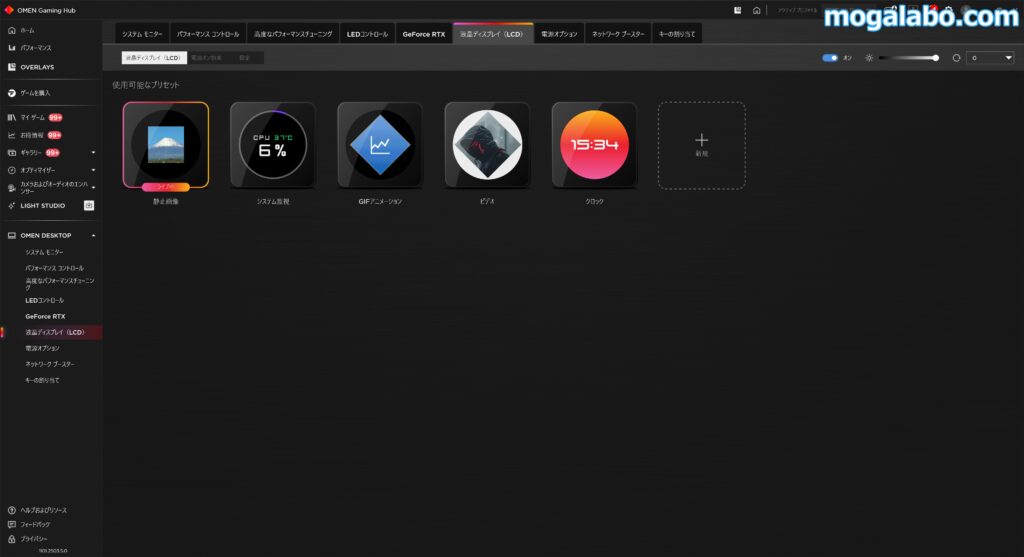1024x557 pixels.
Task: Click the rotation icon beside the dropdown
Action: coord(956,58)
